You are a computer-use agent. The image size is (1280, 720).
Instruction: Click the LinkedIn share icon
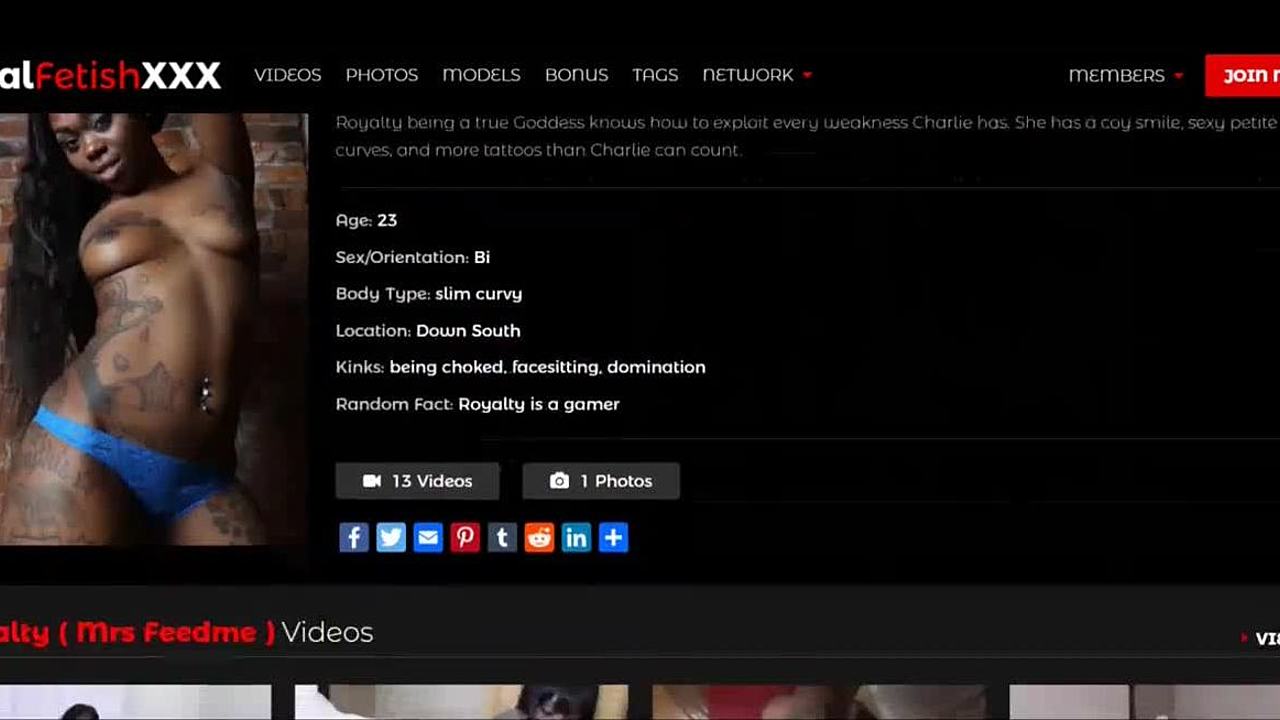tap(576, 538)
